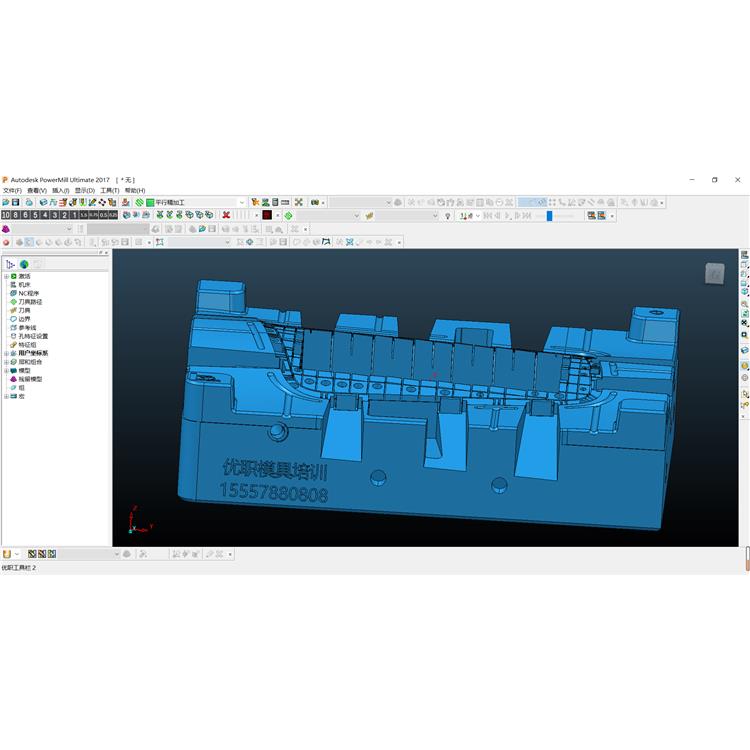750x750 pixels.
Task: Click the 10 numbered toolbar button
Action: click(6, 215)
